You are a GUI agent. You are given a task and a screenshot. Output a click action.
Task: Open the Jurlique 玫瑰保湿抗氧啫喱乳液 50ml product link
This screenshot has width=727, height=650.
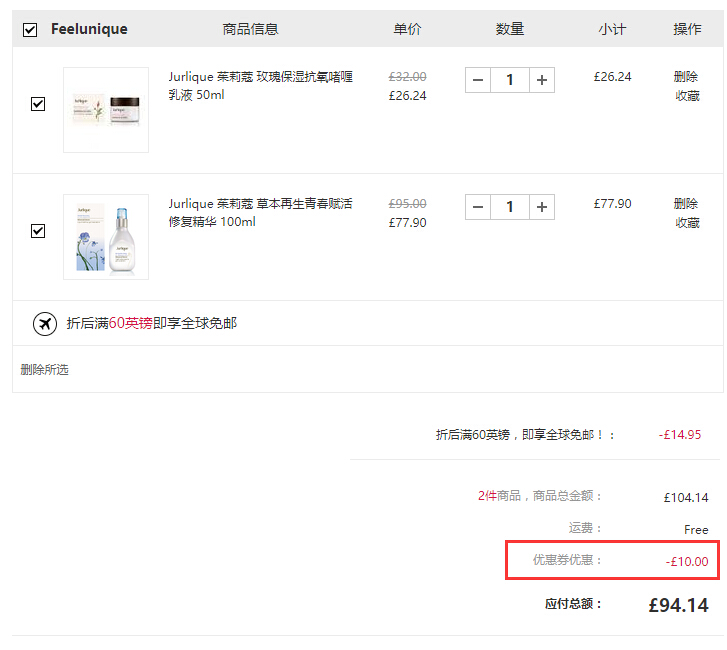[261, 86]
